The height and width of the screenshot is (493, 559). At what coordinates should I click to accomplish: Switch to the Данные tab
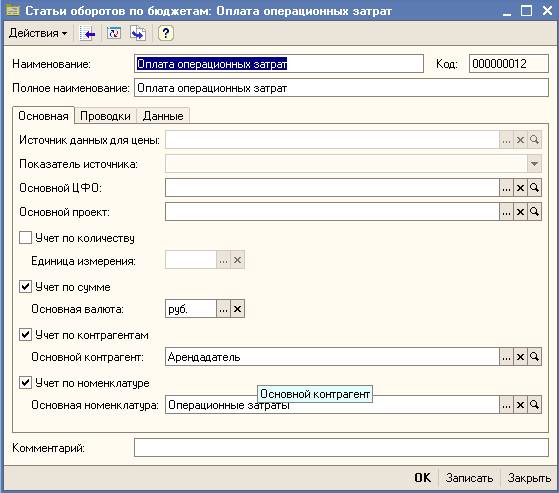pos(163,116)
